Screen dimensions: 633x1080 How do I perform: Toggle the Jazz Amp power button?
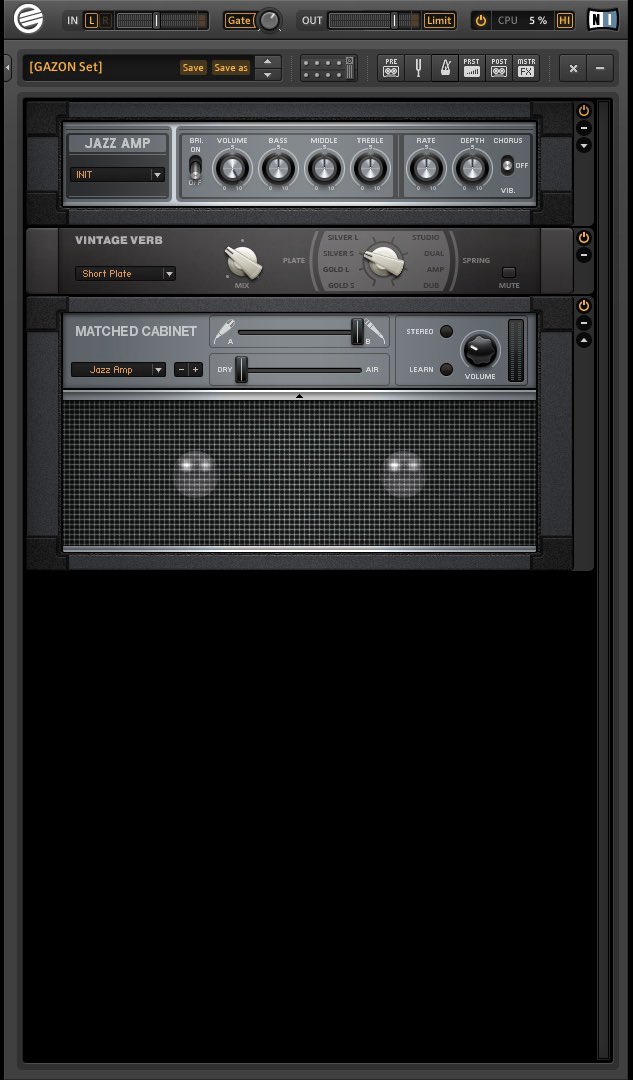point(584,111)
